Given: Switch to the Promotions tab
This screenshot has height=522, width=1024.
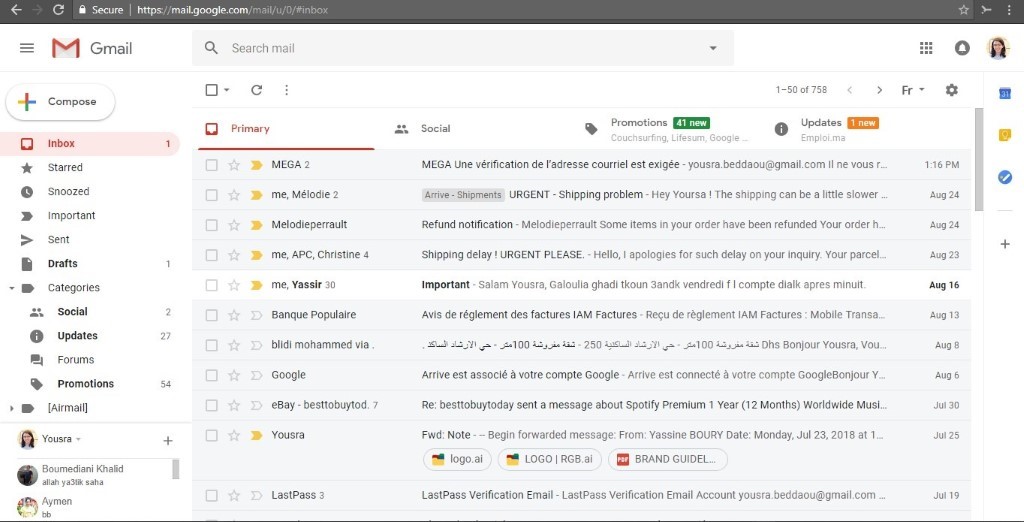Looking at the screenshot, I should click(x=638, y=123).
